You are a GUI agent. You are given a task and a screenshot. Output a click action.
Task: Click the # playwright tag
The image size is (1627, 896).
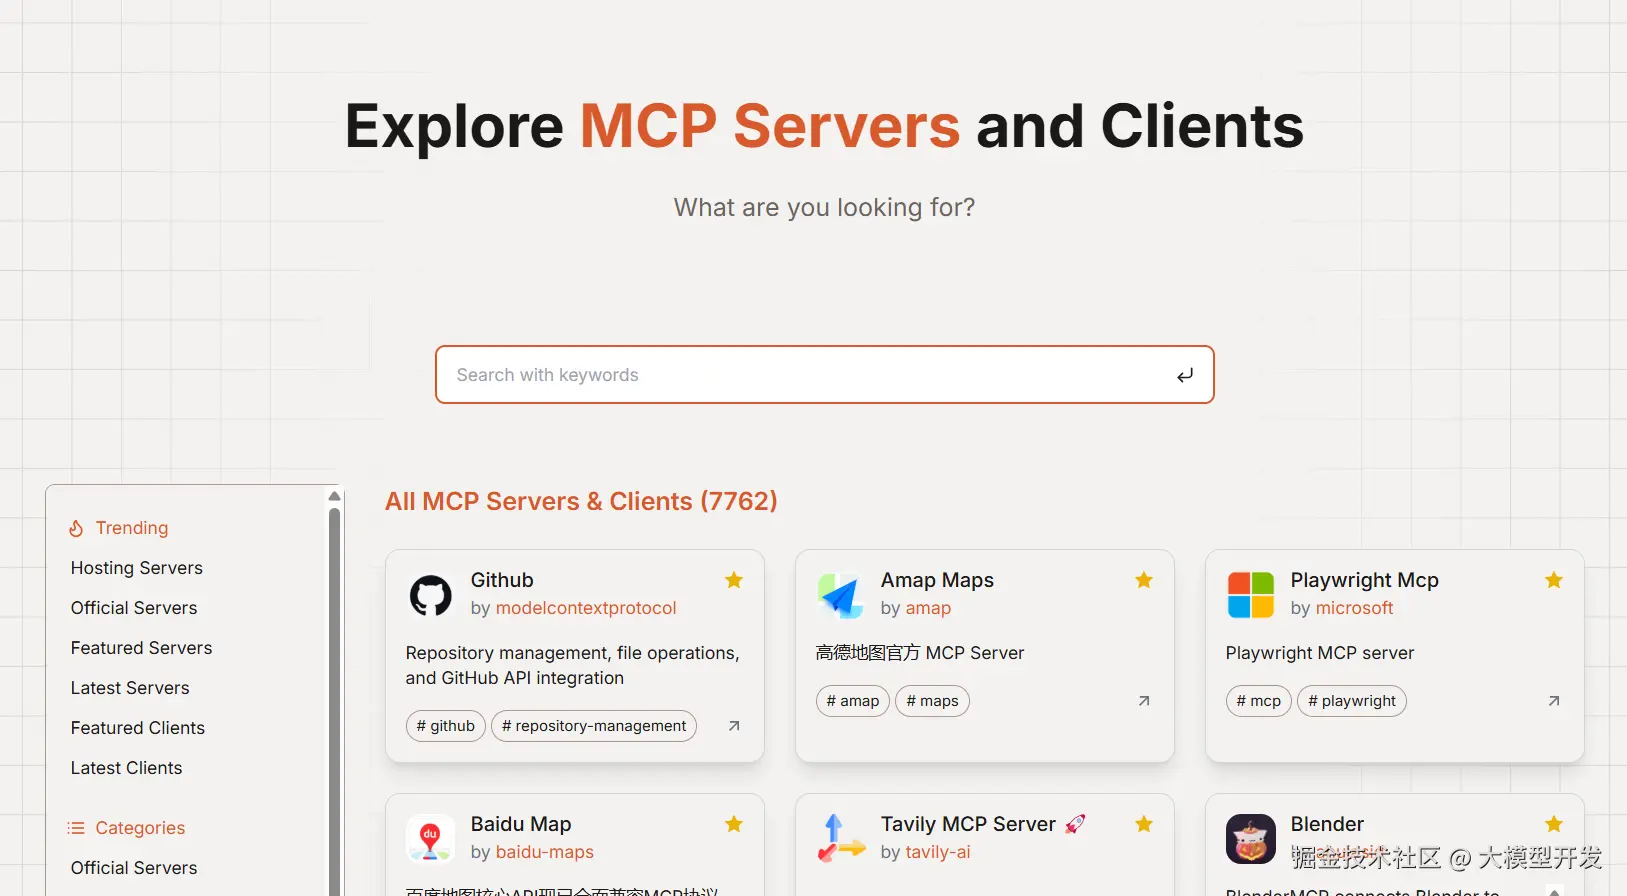pos(1352,701)
